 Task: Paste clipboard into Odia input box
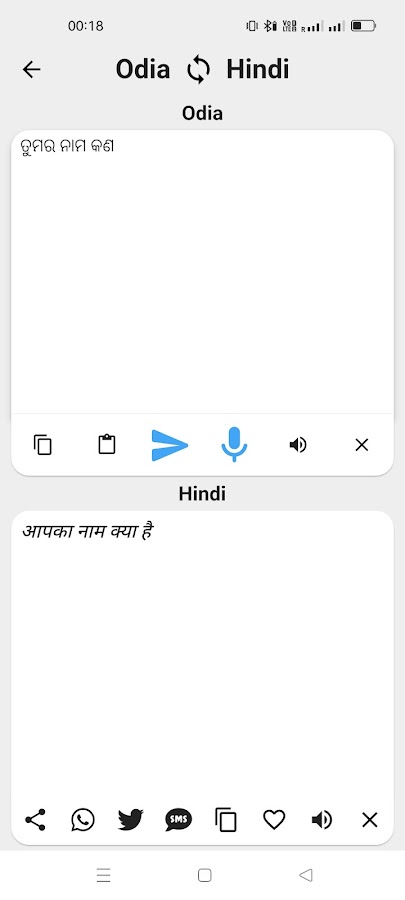point(107,445)
